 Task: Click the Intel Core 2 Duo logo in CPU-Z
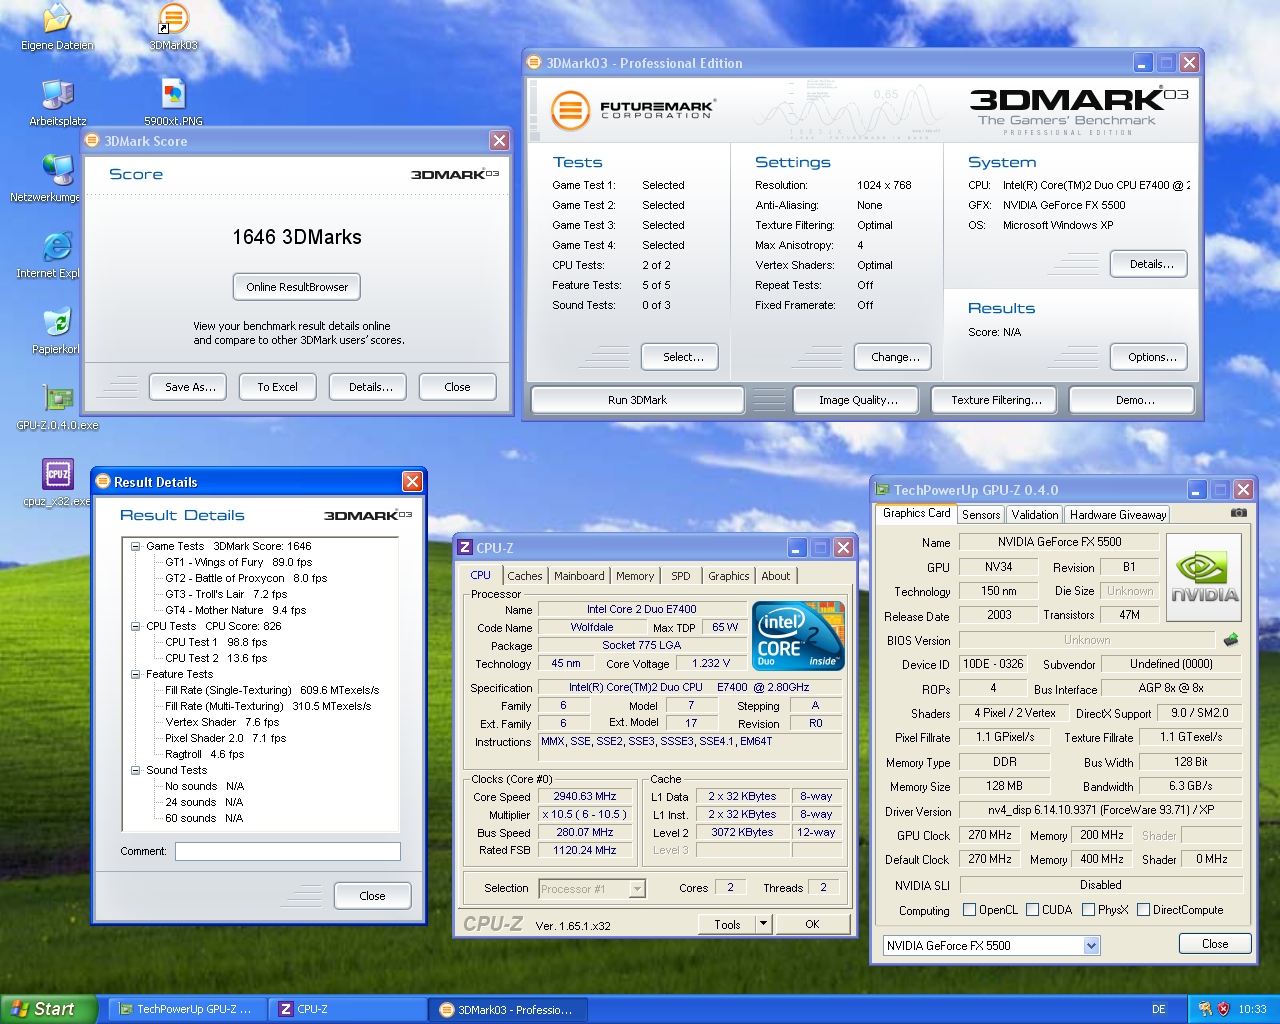tap(798, 636)
